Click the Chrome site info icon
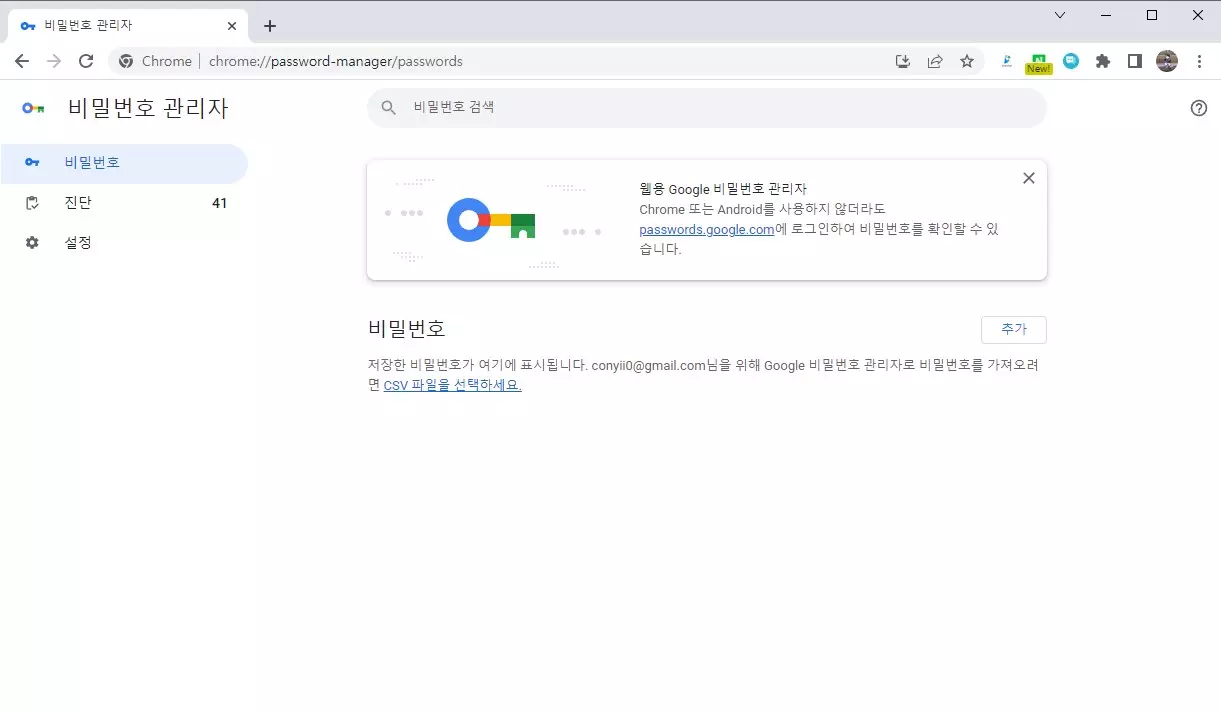This screenshot has height=713, width=1221. coord(126,61)
